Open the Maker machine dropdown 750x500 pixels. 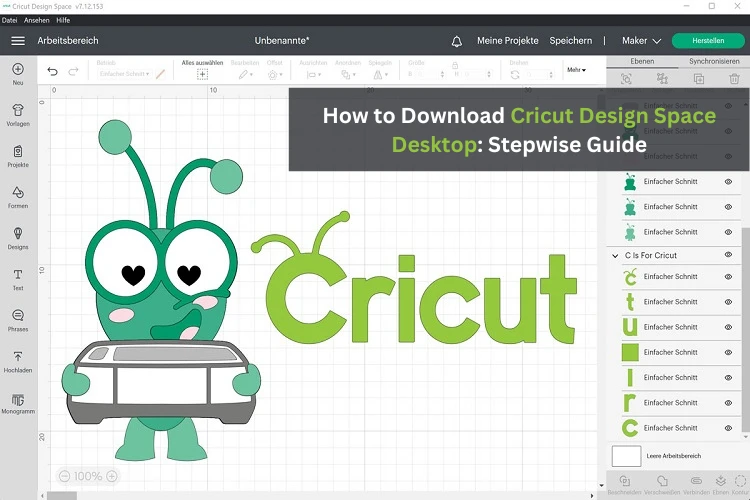pos(641,41)
